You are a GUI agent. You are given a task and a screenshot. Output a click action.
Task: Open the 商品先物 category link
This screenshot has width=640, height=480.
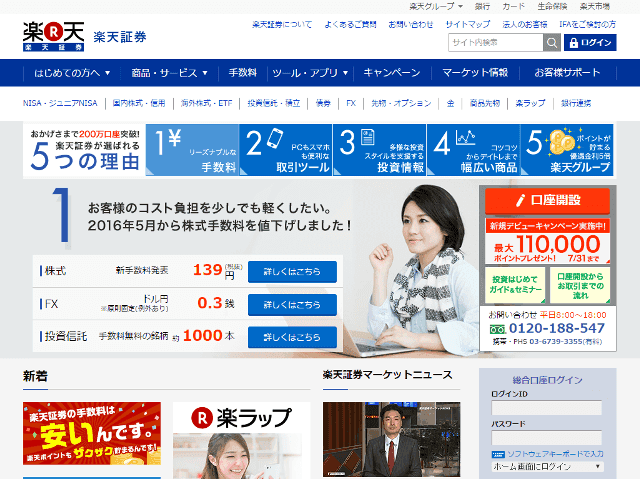pyautogui.click(x=484, y=103)
